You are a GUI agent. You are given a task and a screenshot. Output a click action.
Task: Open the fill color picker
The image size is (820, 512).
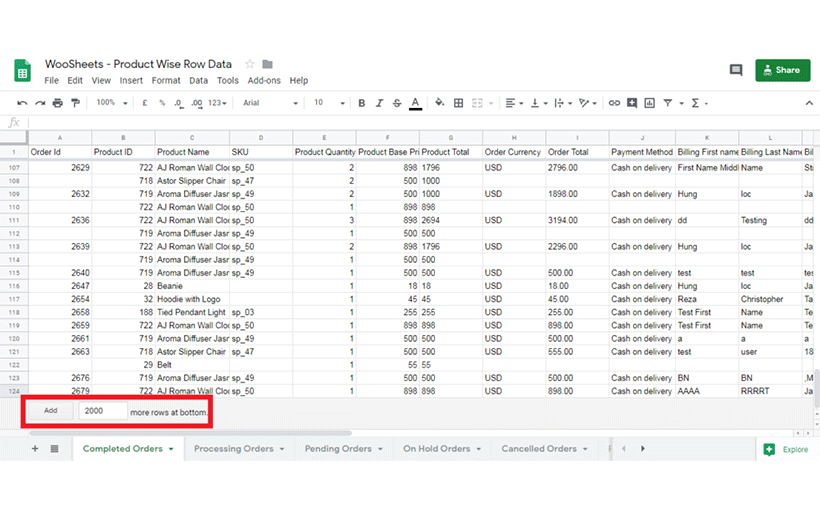tap(440, 103)
